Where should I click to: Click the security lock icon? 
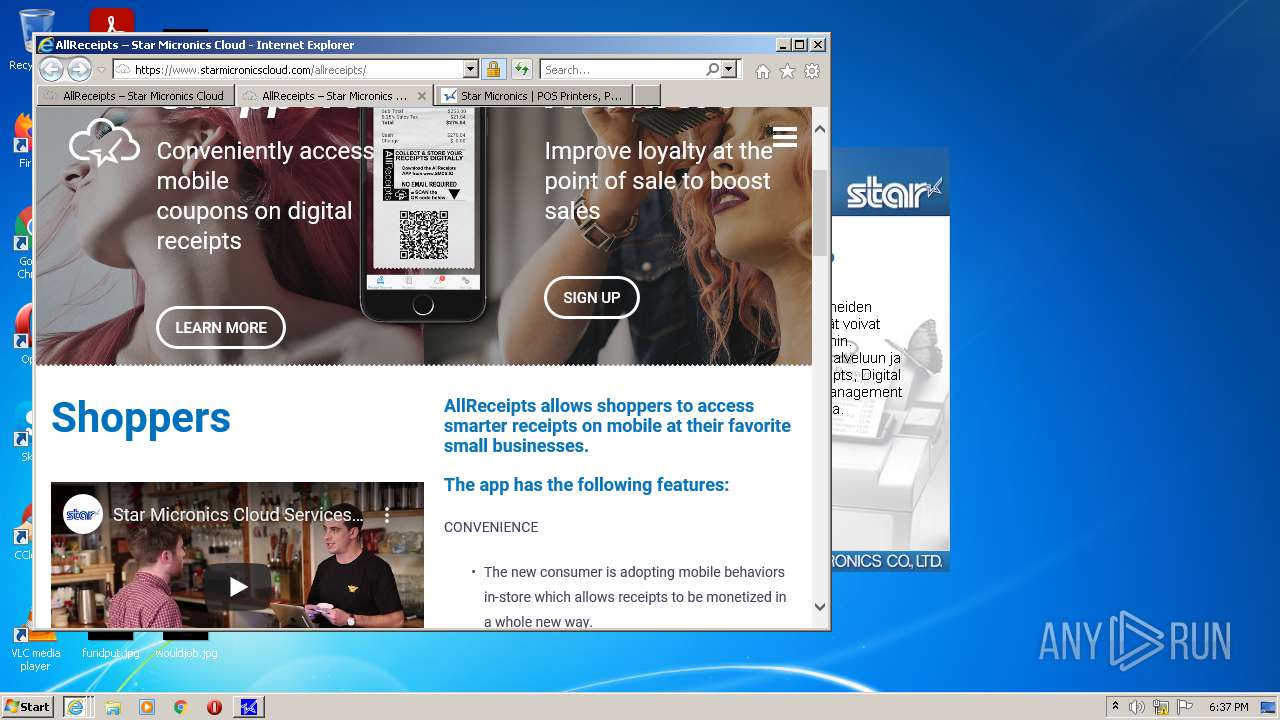pos(493,70)
